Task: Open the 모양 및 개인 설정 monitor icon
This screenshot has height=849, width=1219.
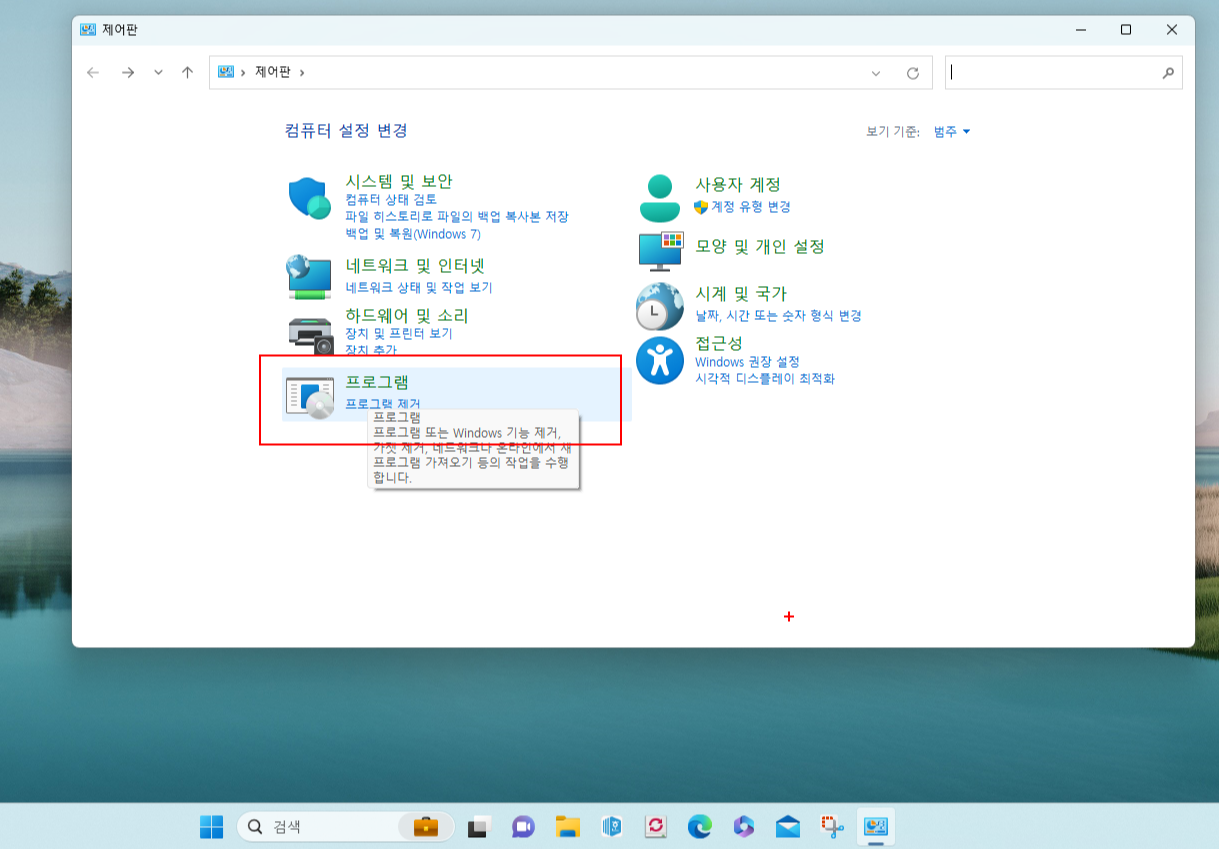Action: 660,251
